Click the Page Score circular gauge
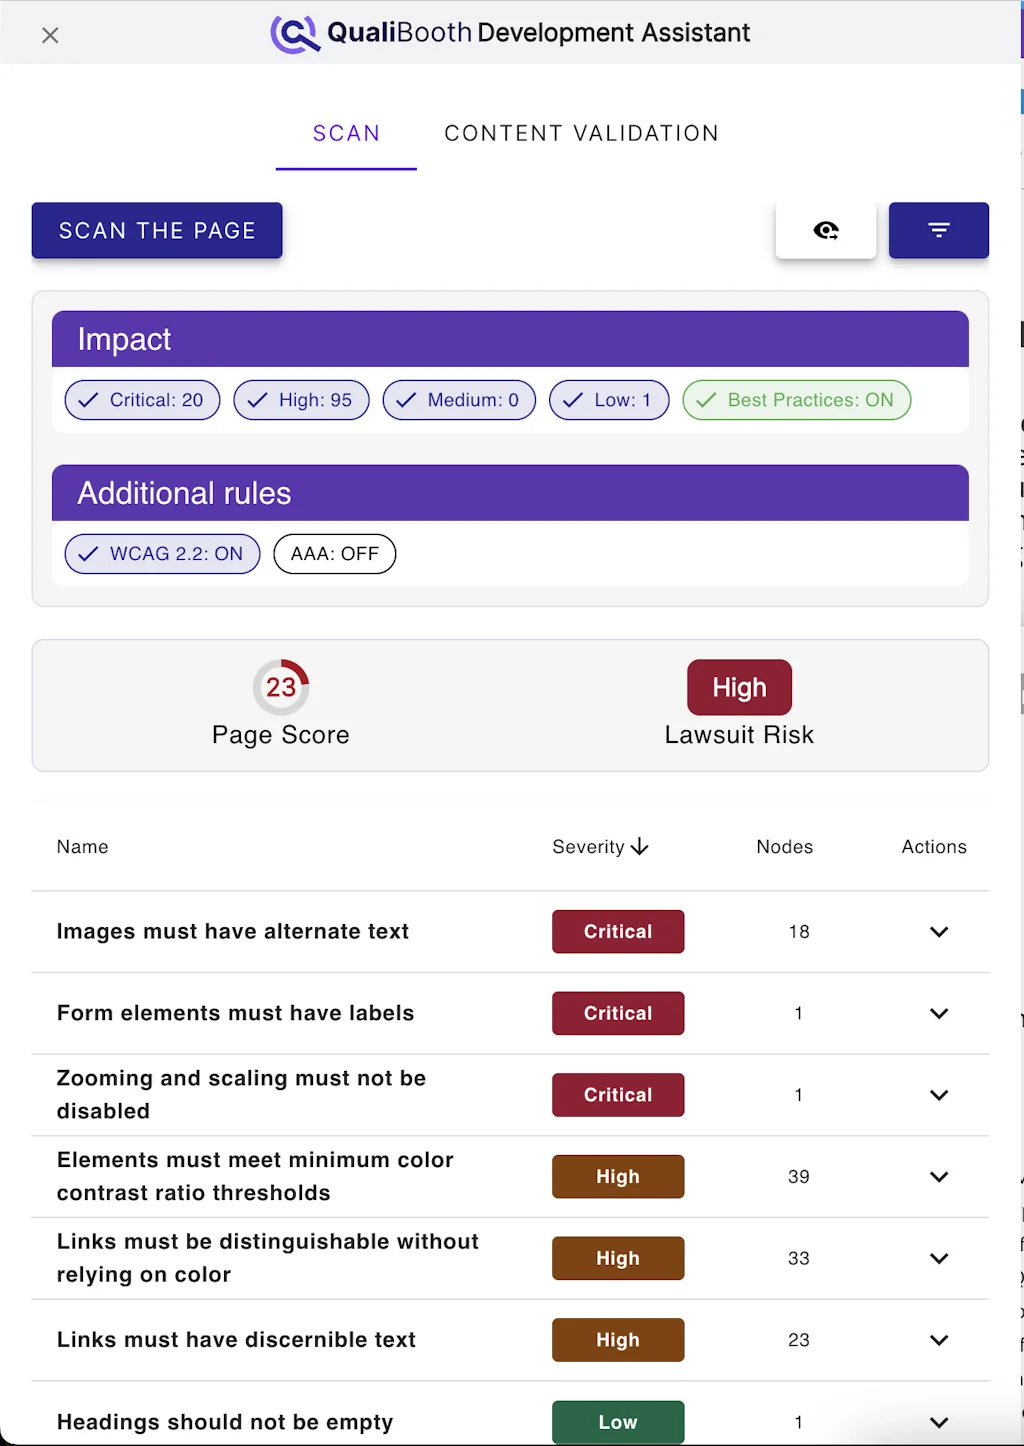 pyautogui.click(x=281, y=687)
